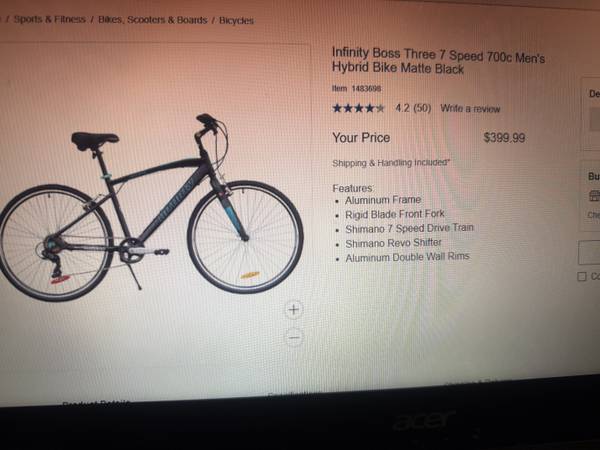Tick the Compare checkbox

[581, 276]
